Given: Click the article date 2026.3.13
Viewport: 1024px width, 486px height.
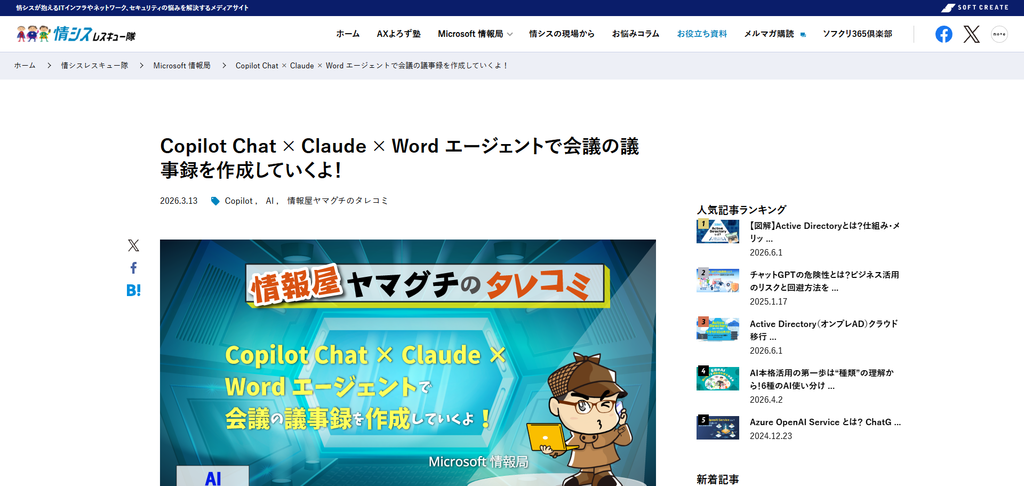Looking at the screenshot, I should tap(178, 201).
